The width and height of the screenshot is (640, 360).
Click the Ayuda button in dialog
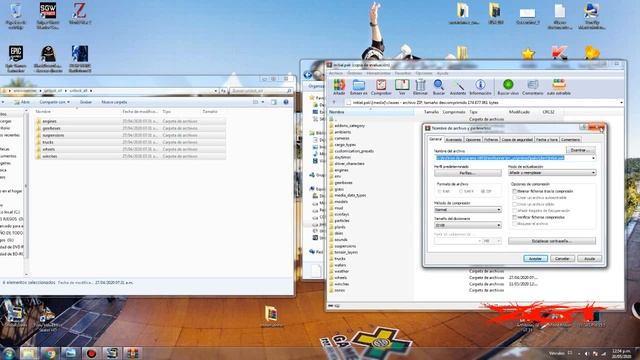click(589, 259)
